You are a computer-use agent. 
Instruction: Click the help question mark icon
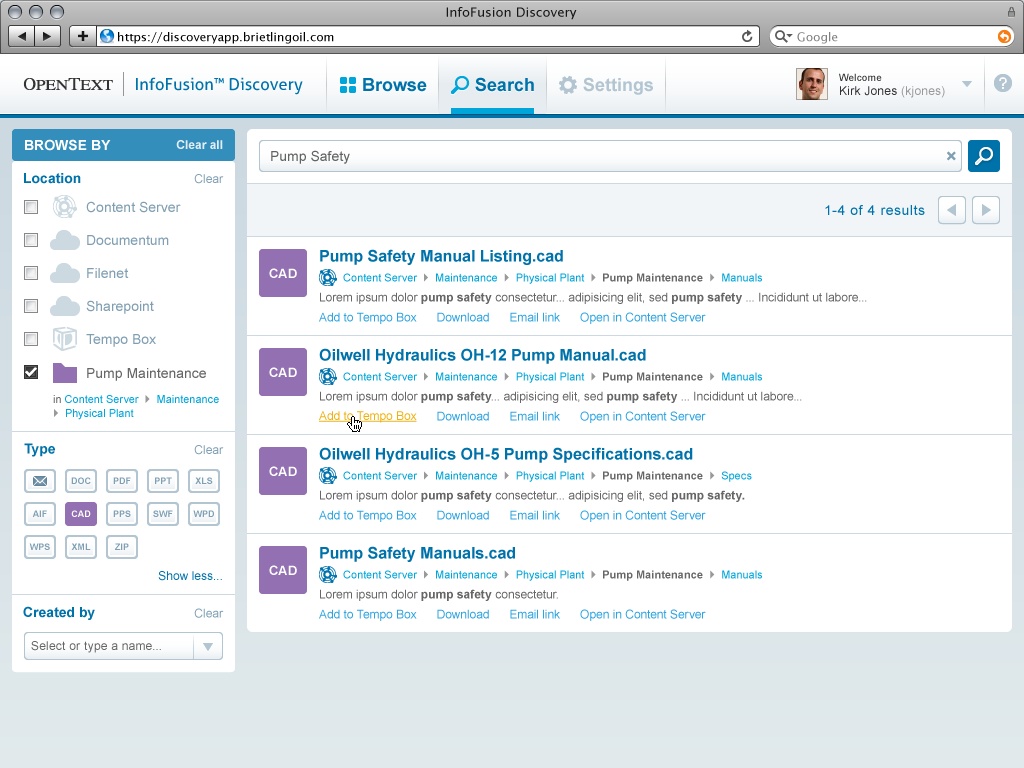(1002, 84)
